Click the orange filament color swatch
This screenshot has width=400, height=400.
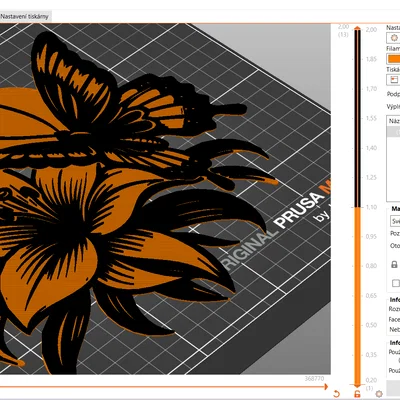pos(394,59)
